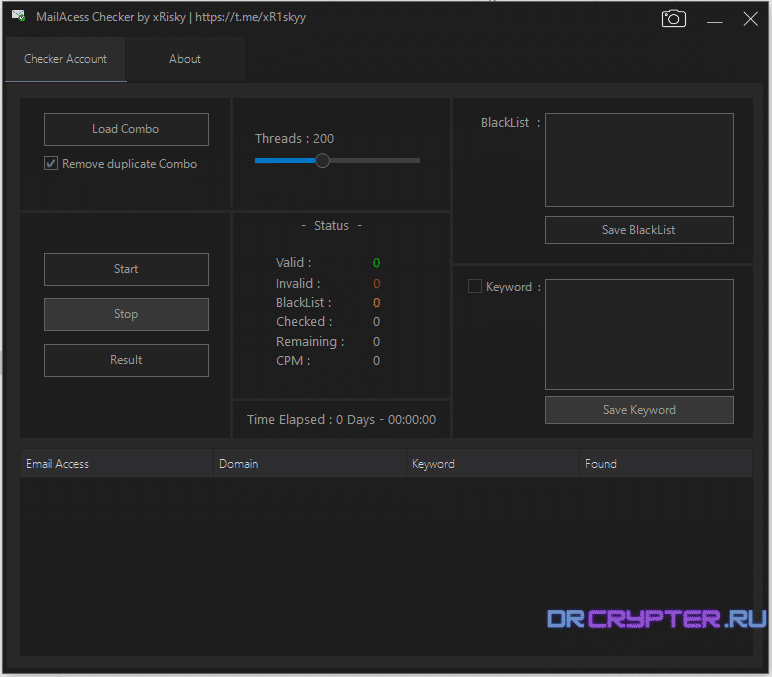Click the Checked count value

click(377, 322)
